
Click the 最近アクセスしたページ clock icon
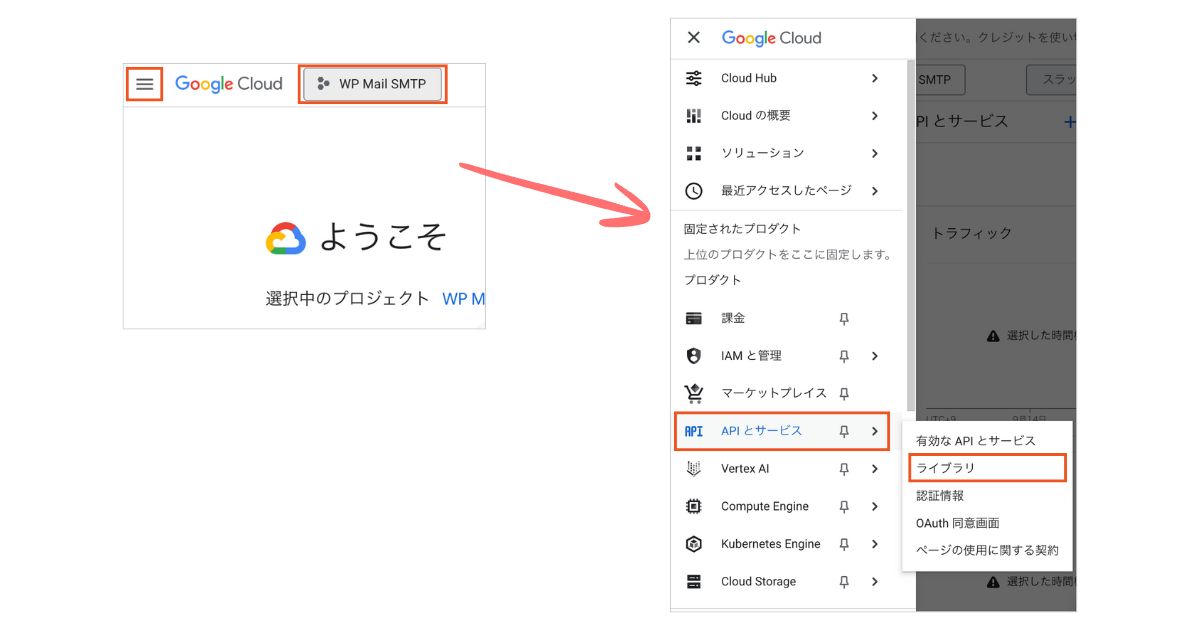693,191
